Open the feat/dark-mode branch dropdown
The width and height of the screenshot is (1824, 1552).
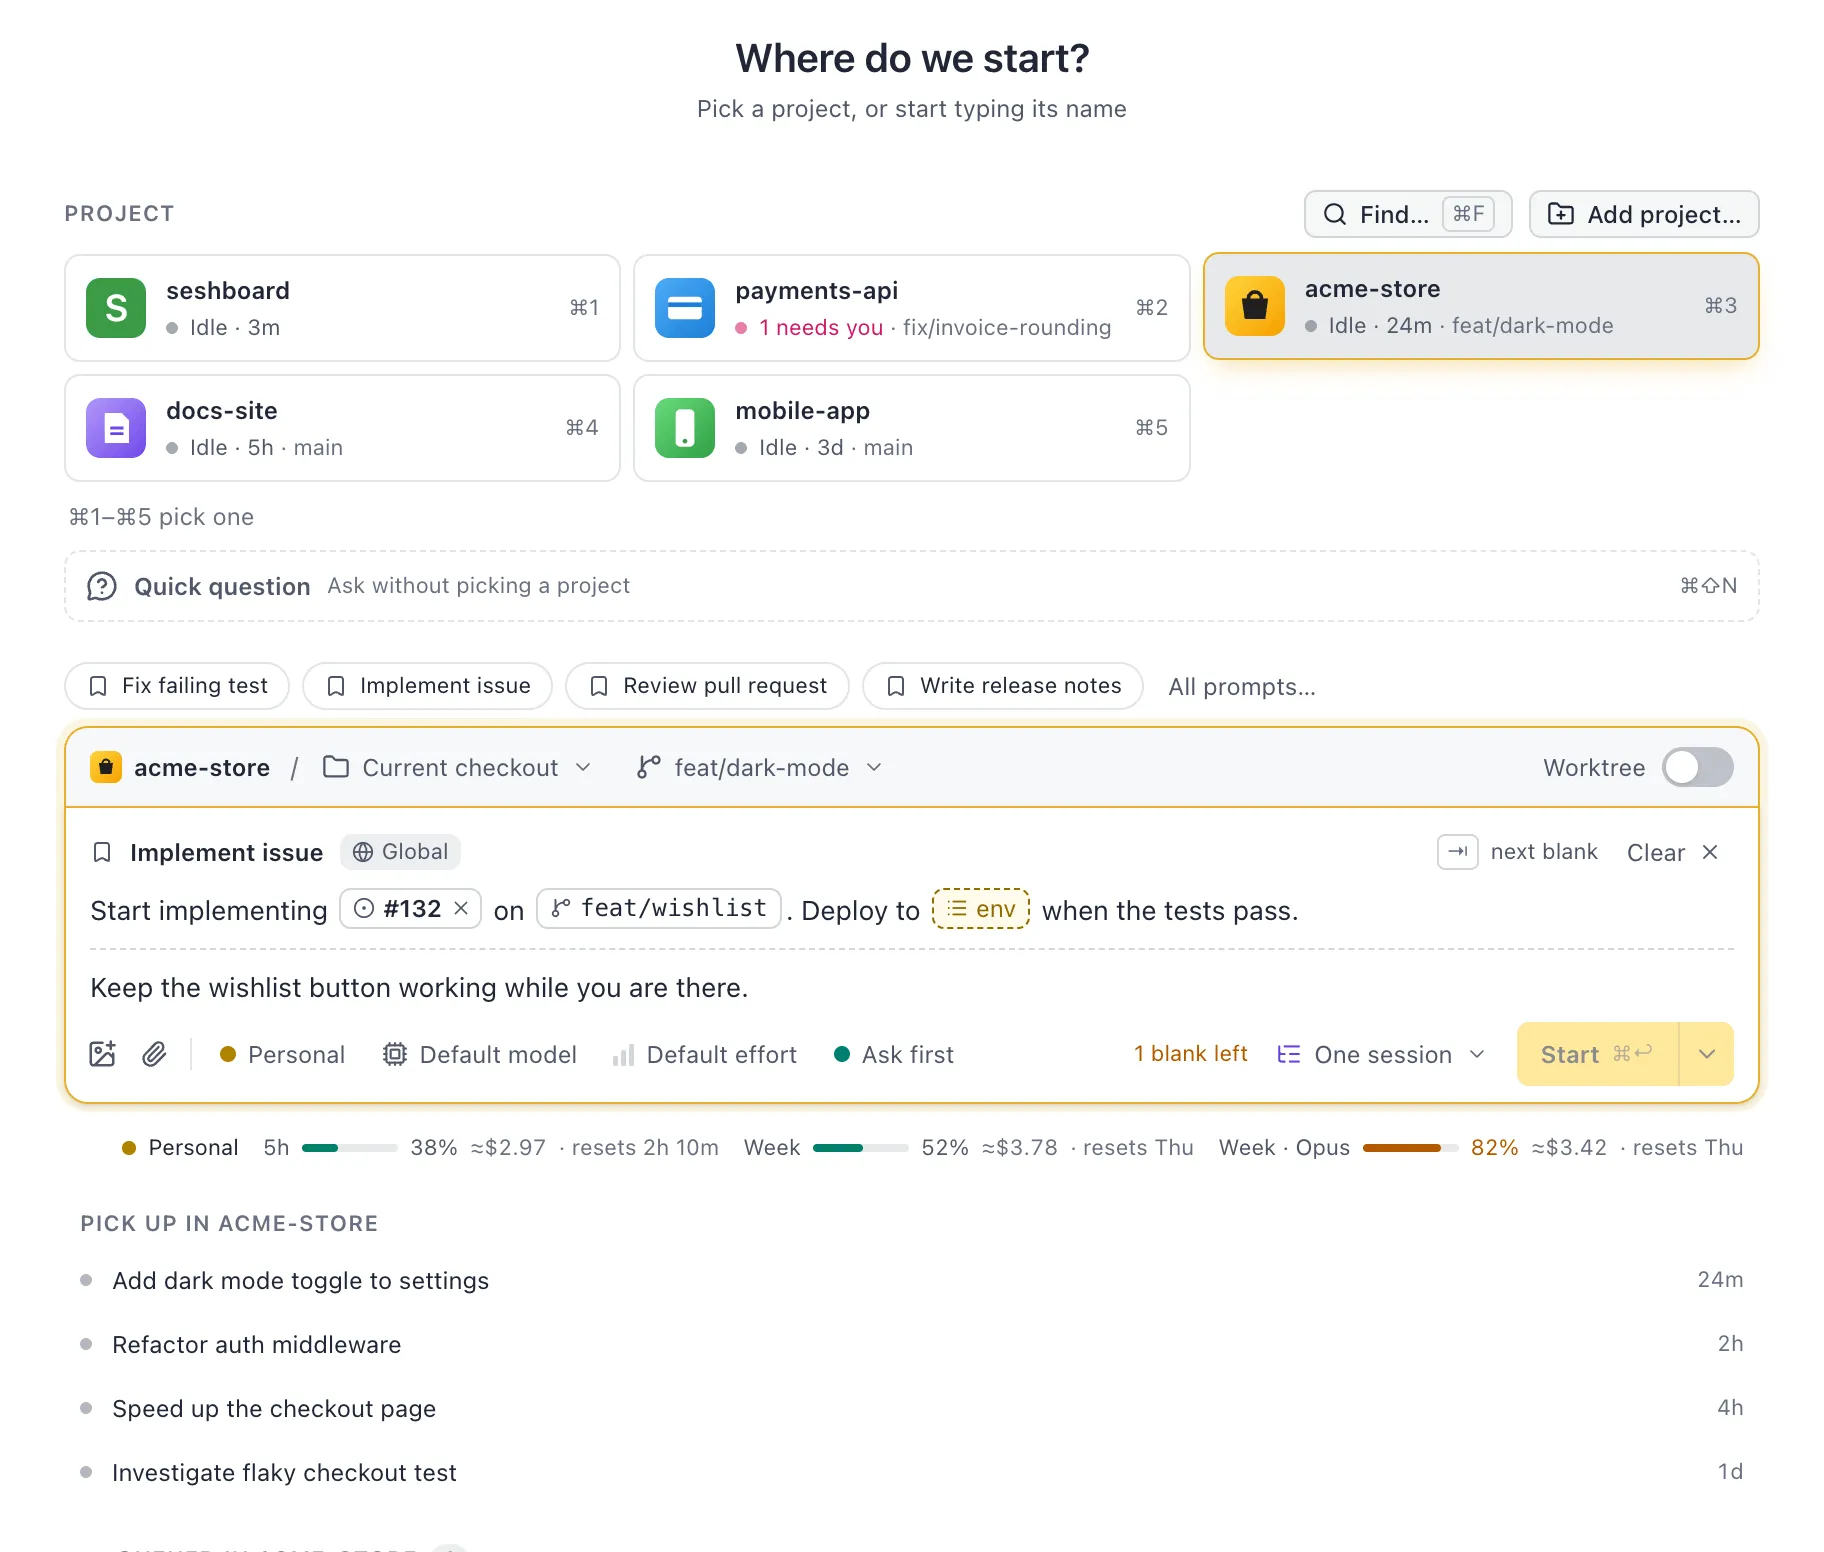760,767
